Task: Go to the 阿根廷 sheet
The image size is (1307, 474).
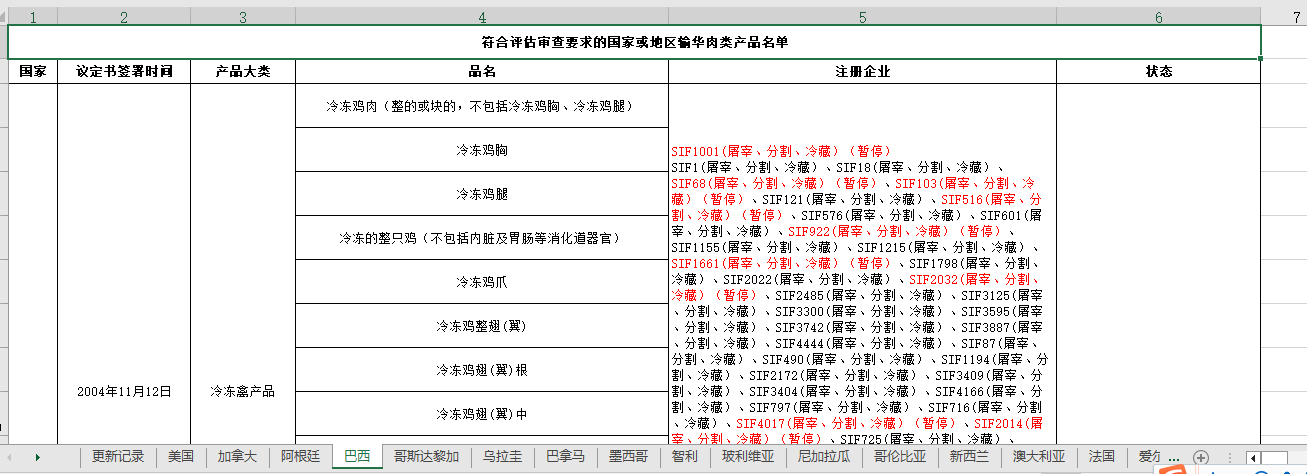Action: pyautogui.click(x=300, y=456)
